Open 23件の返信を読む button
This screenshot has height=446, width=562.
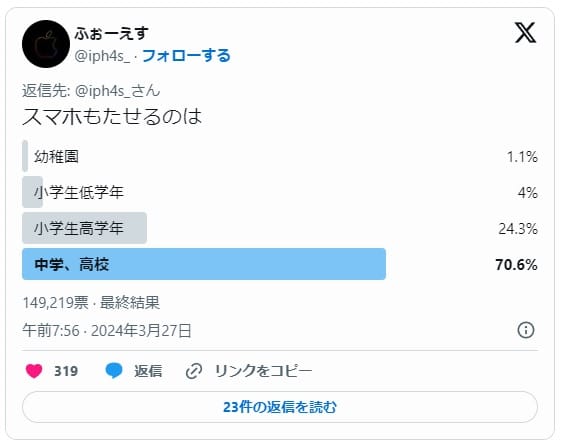[280, 407]
